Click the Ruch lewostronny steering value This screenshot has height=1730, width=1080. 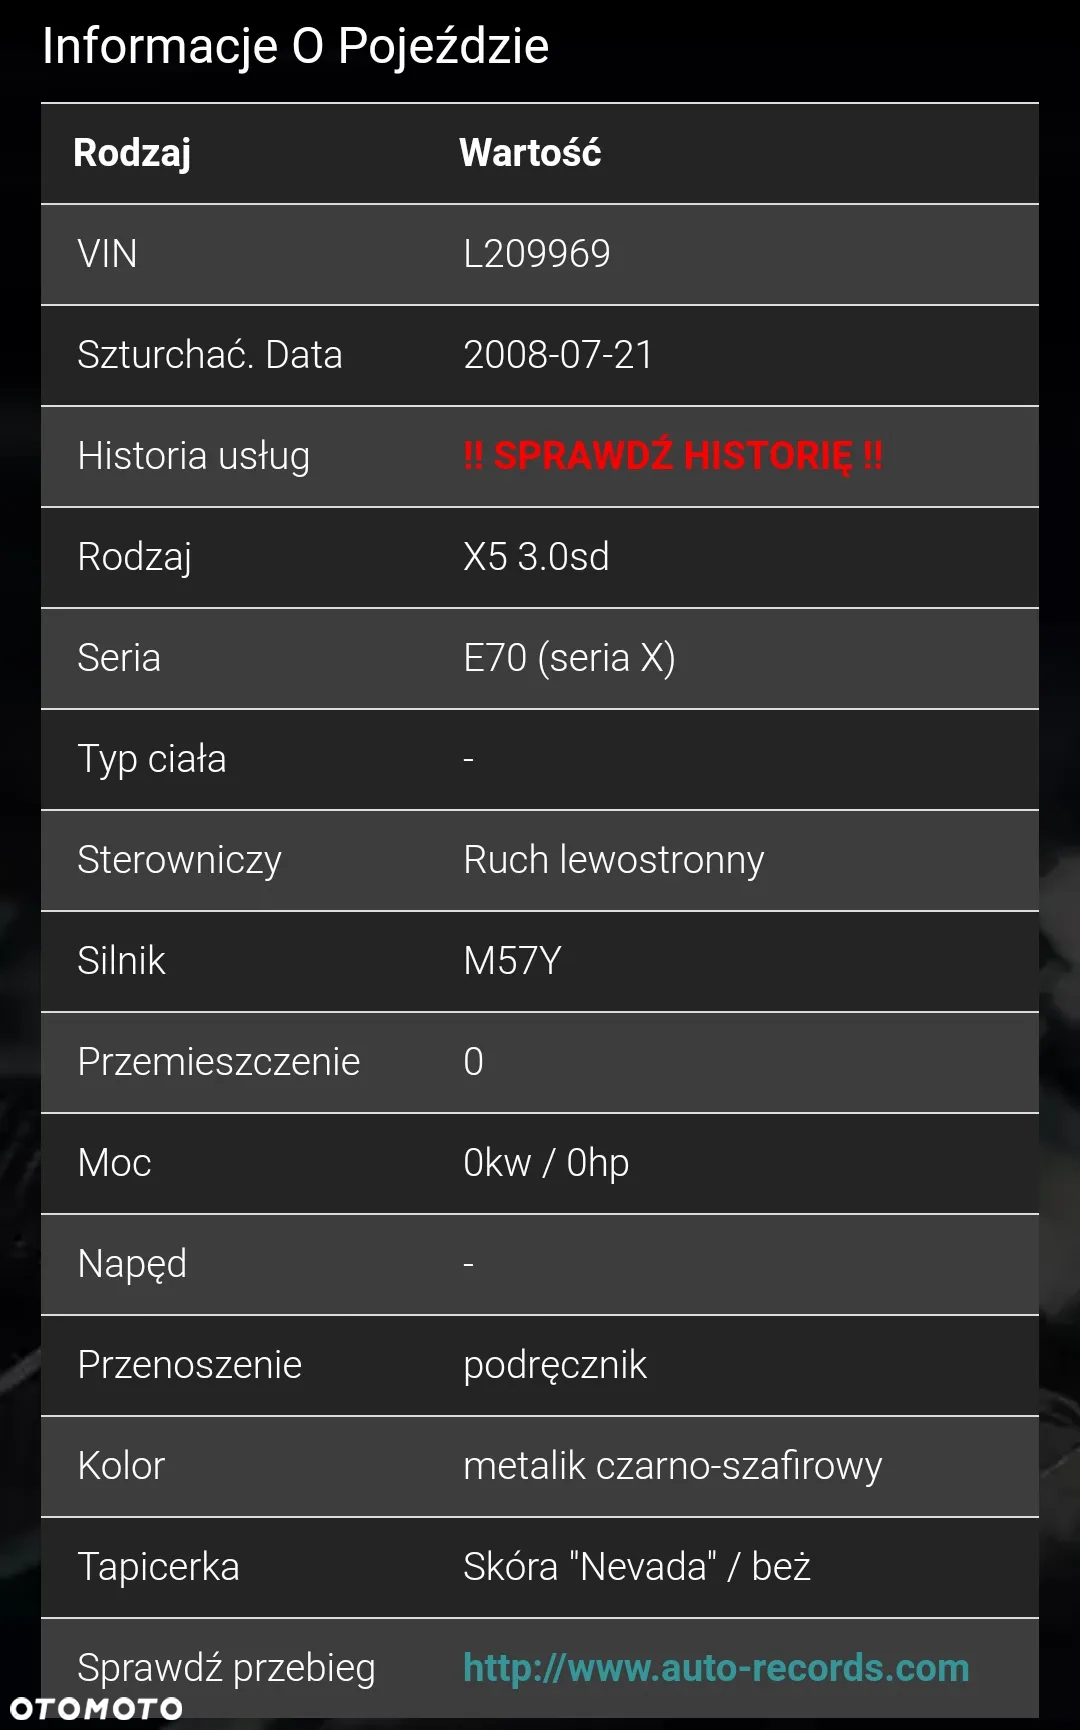[614, 860]
